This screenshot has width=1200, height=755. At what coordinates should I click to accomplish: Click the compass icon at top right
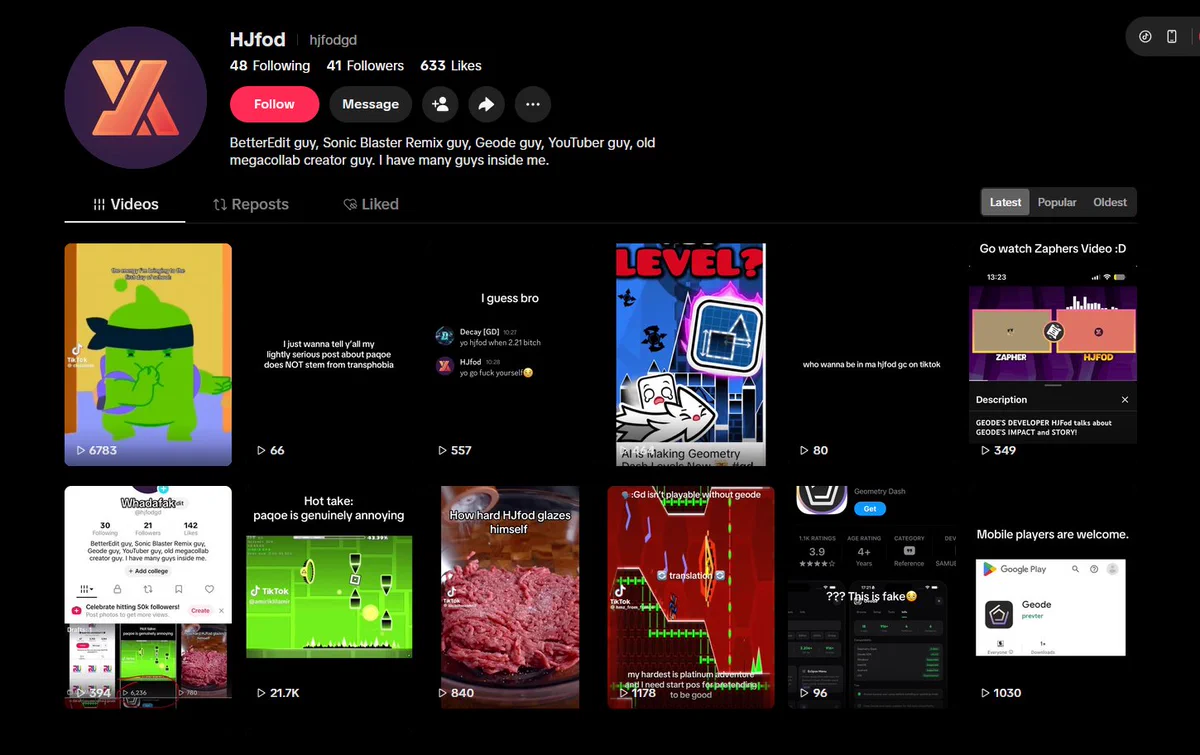click(1146, 37)
